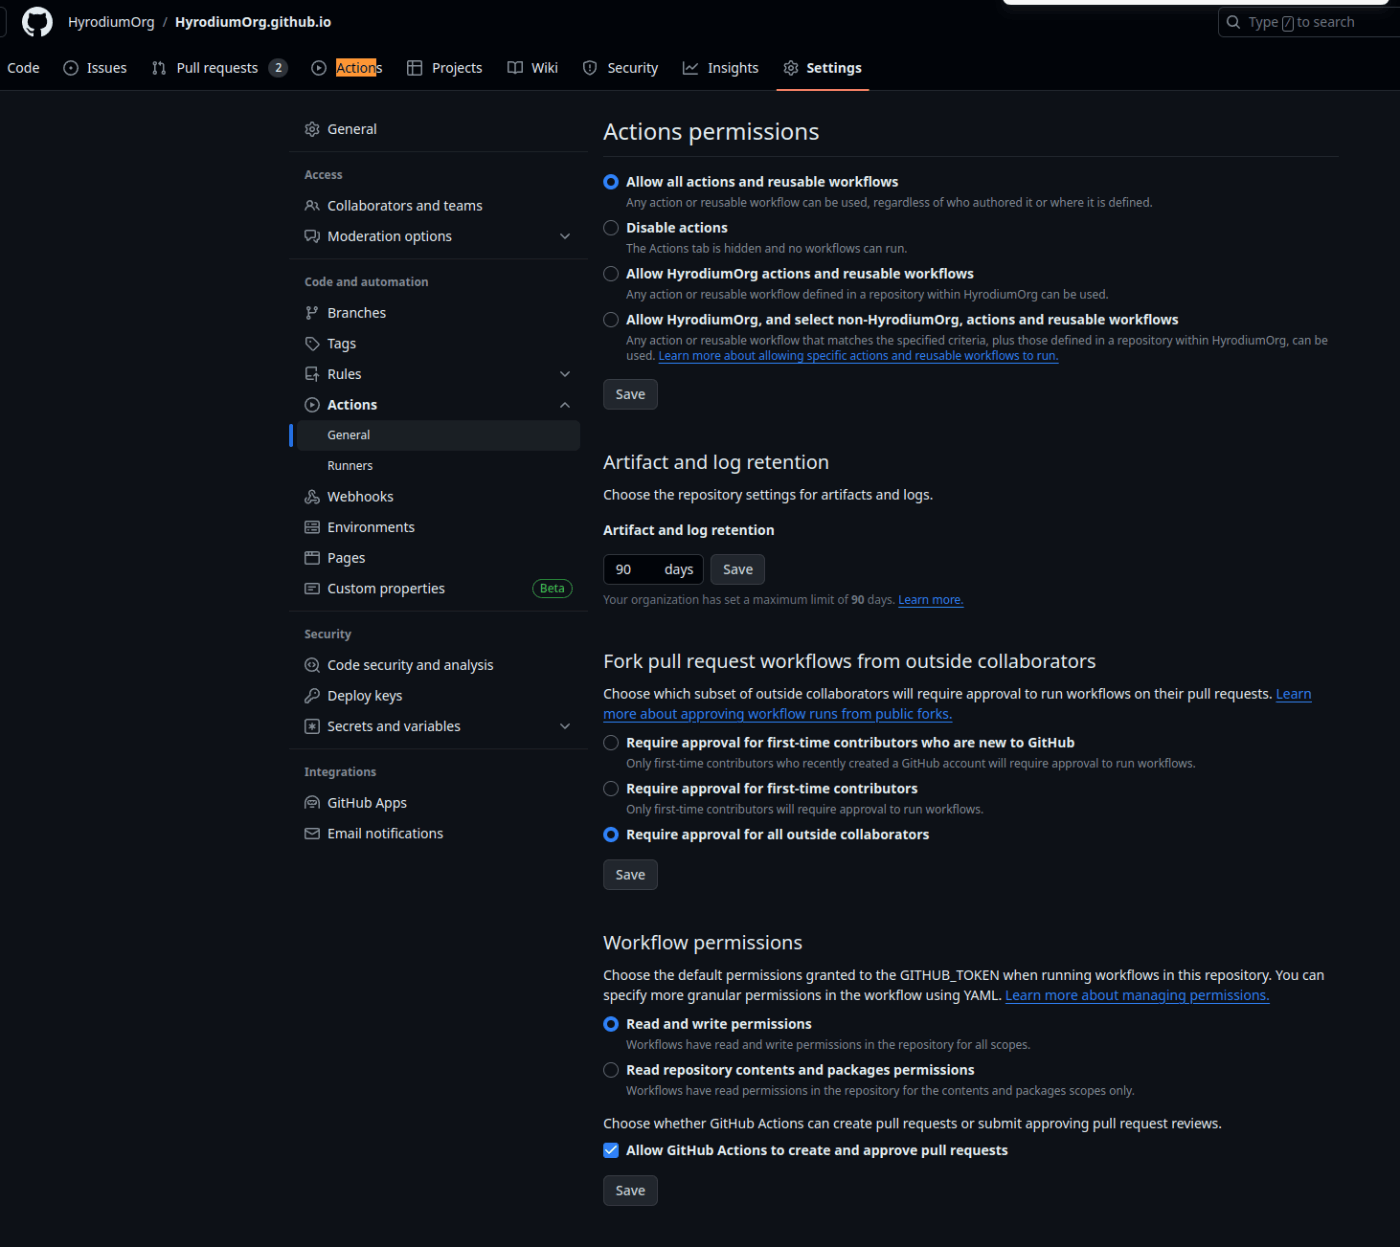
Task: Collapse the Actions section chevron
Action: click(565, 405)
